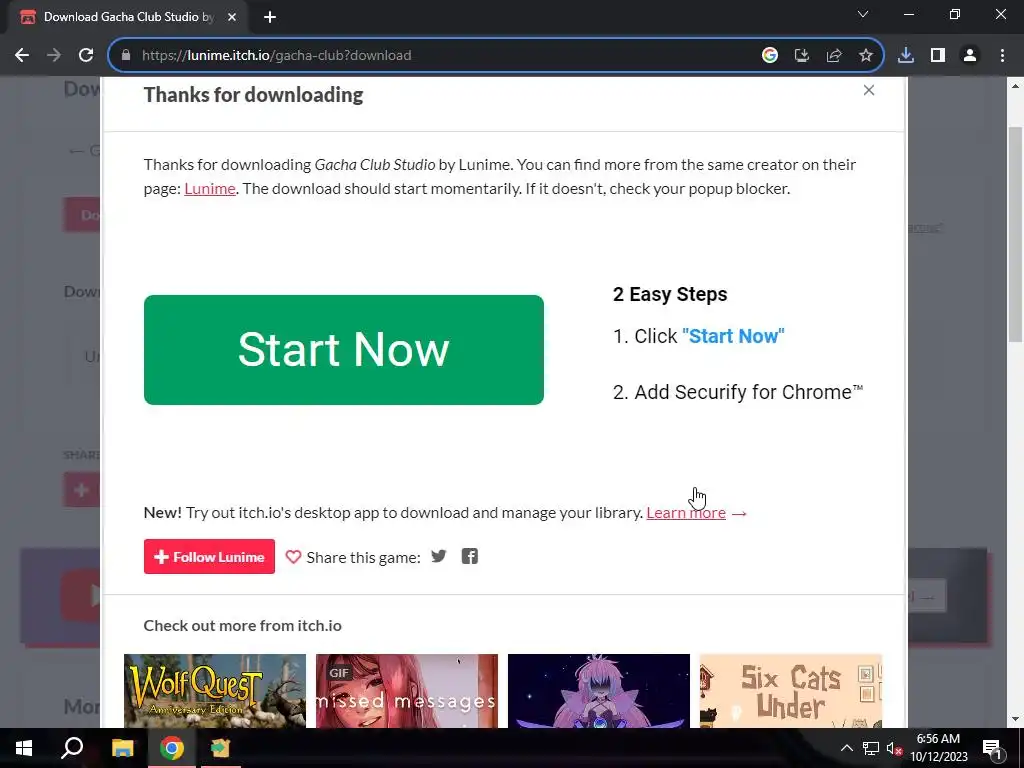
Task: Toggle the Chrome side panel icon
Action: tap(938, 56)
